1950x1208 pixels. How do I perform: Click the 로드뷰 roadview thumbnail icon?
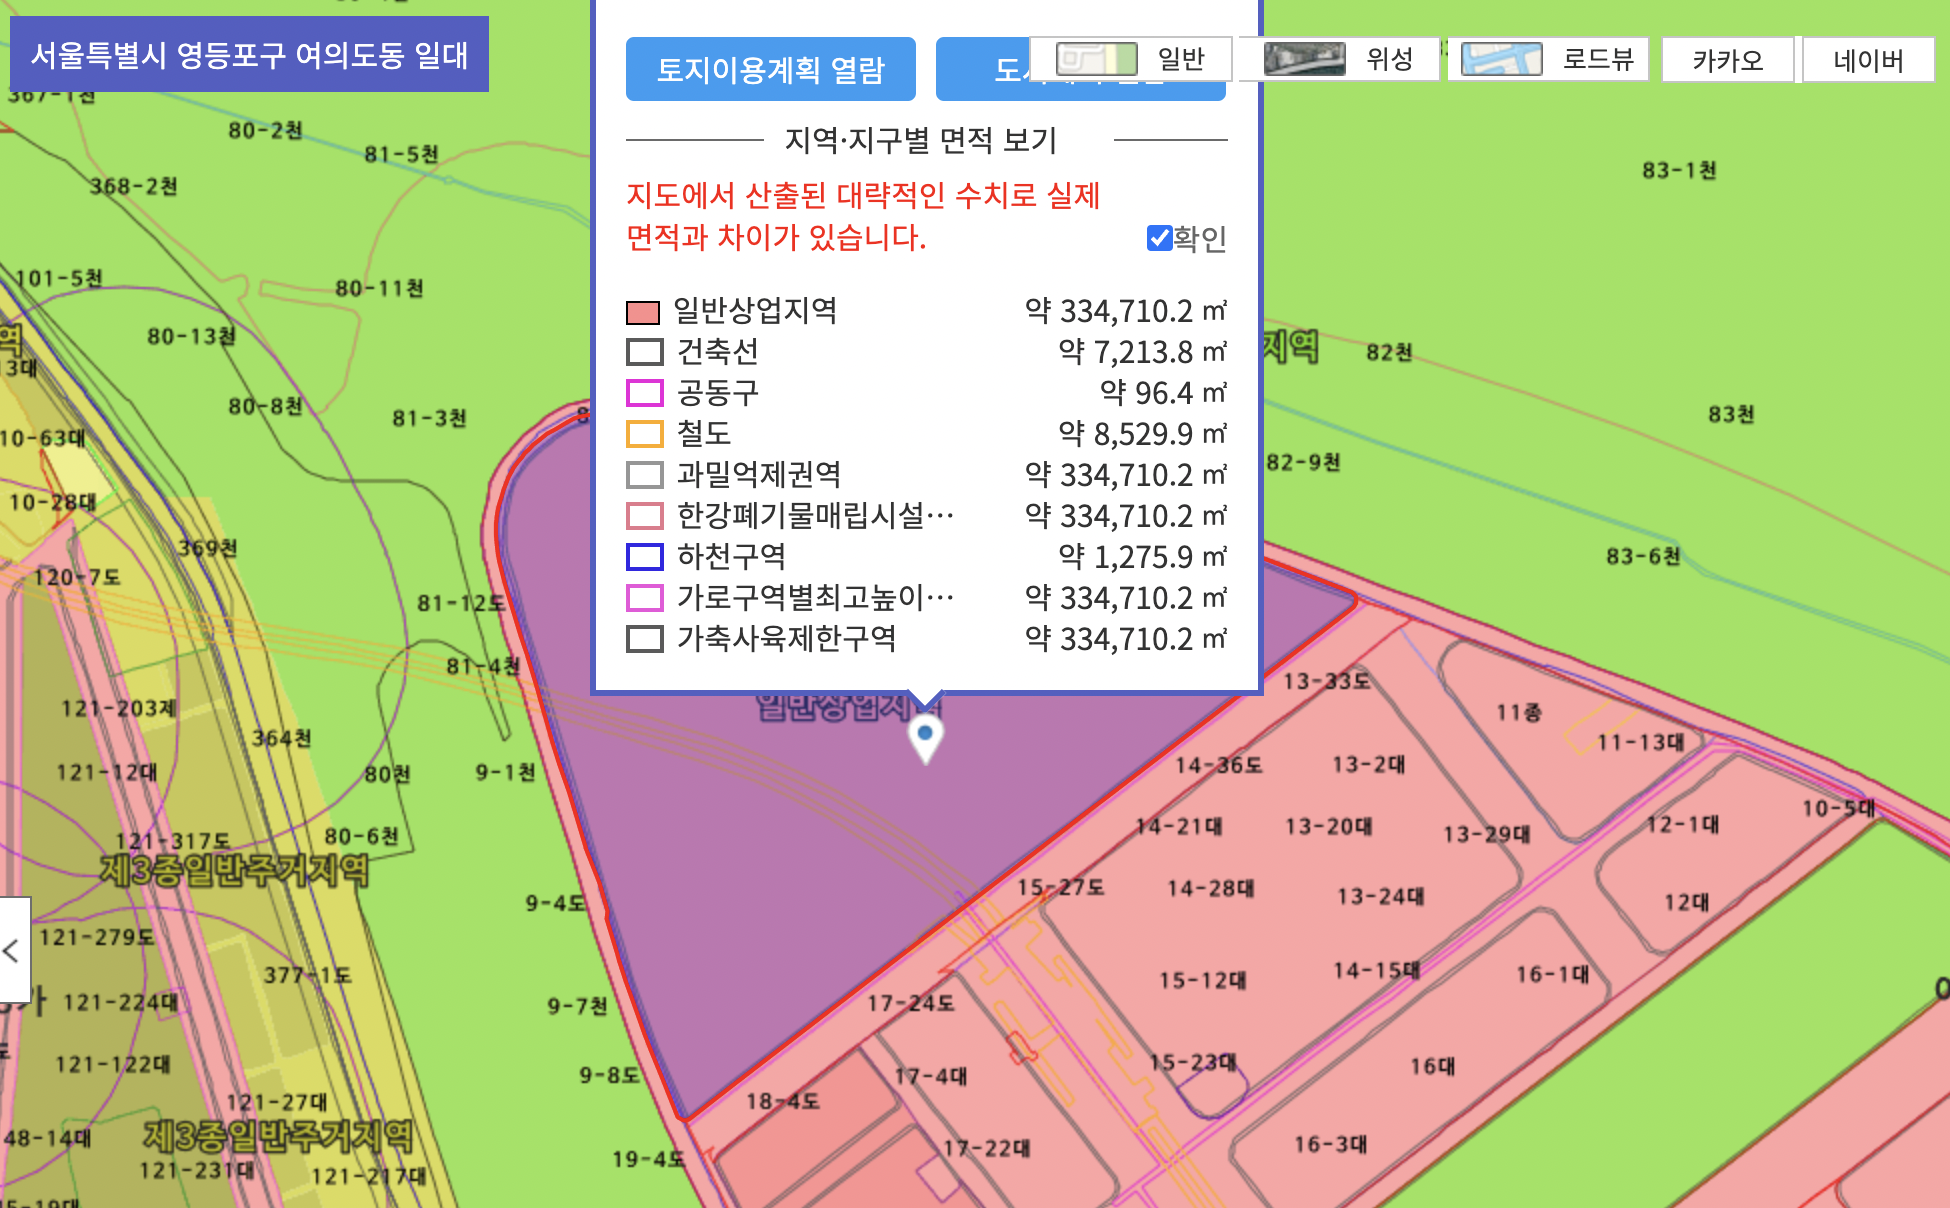pos(1501,59)
